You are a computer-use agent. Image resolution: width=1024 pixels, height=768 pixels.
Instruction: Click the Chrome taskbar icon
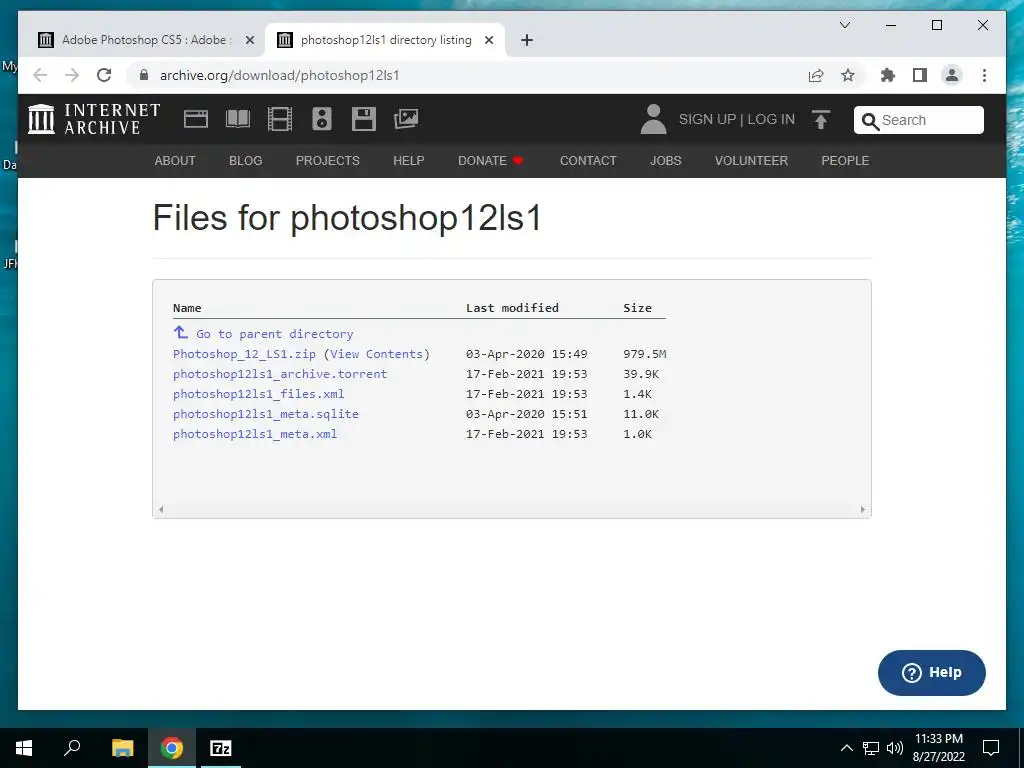pyautogui.click(x=172, y=748)
